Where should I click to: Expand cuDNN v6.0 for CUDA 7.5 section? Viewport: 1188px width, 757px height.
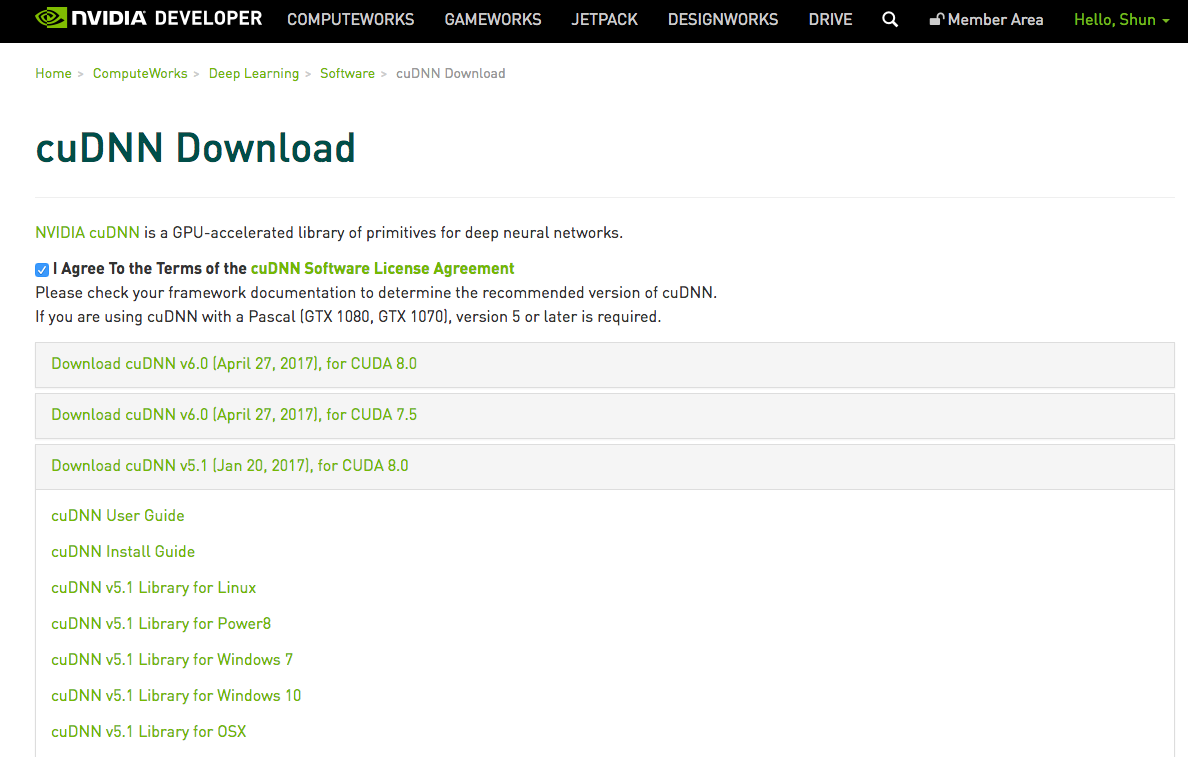click(x=605, y=415)
